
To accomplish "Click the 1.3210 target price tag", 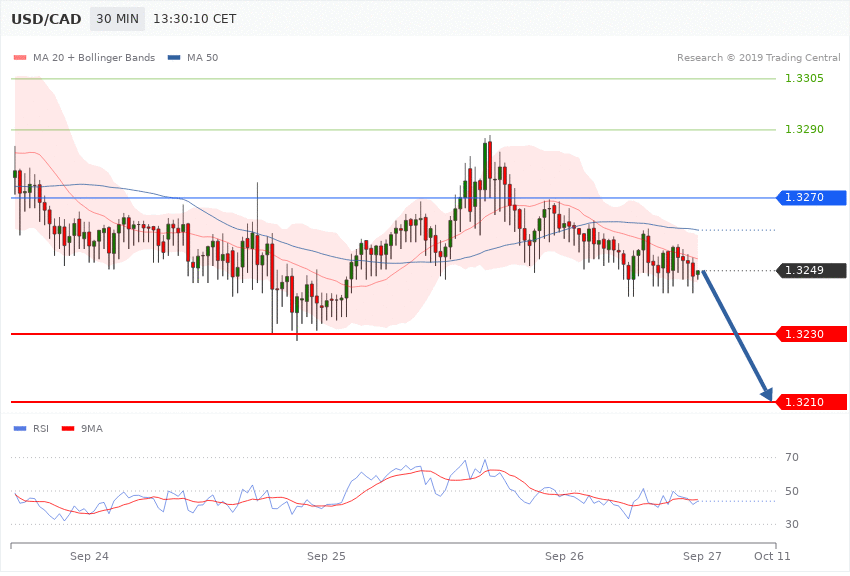I will click(812, 402).
